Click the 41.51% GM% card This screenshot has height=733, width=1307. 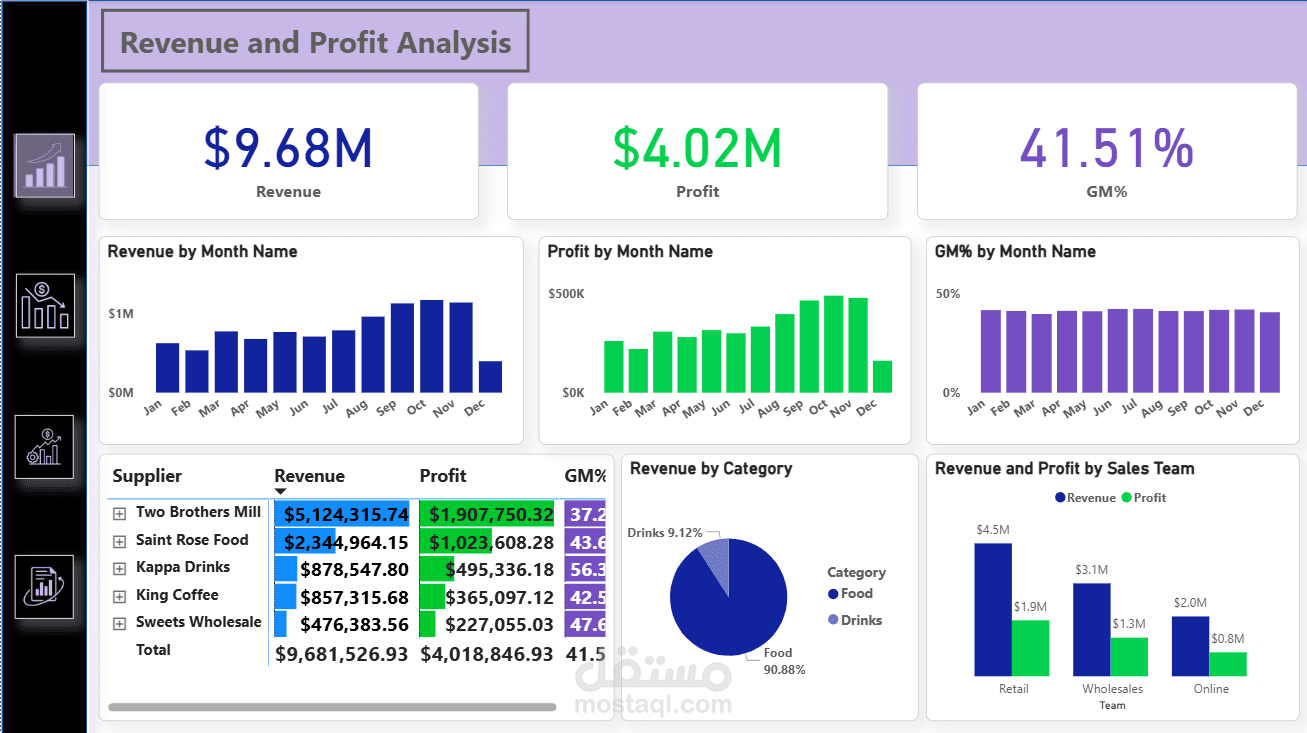[x=1107, y=150]
